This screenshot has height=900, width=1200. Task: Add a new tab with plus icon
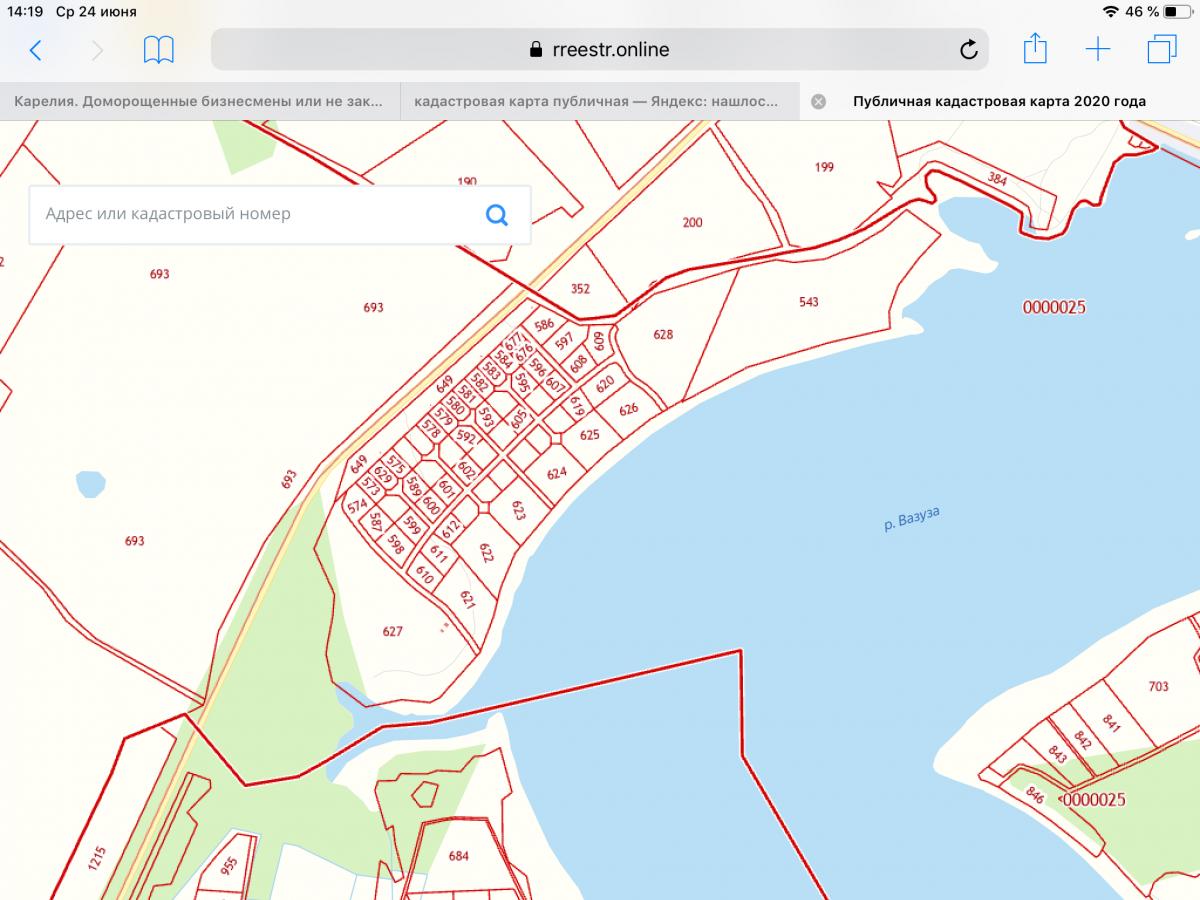pyautogui.click(x=1098, y=49)
